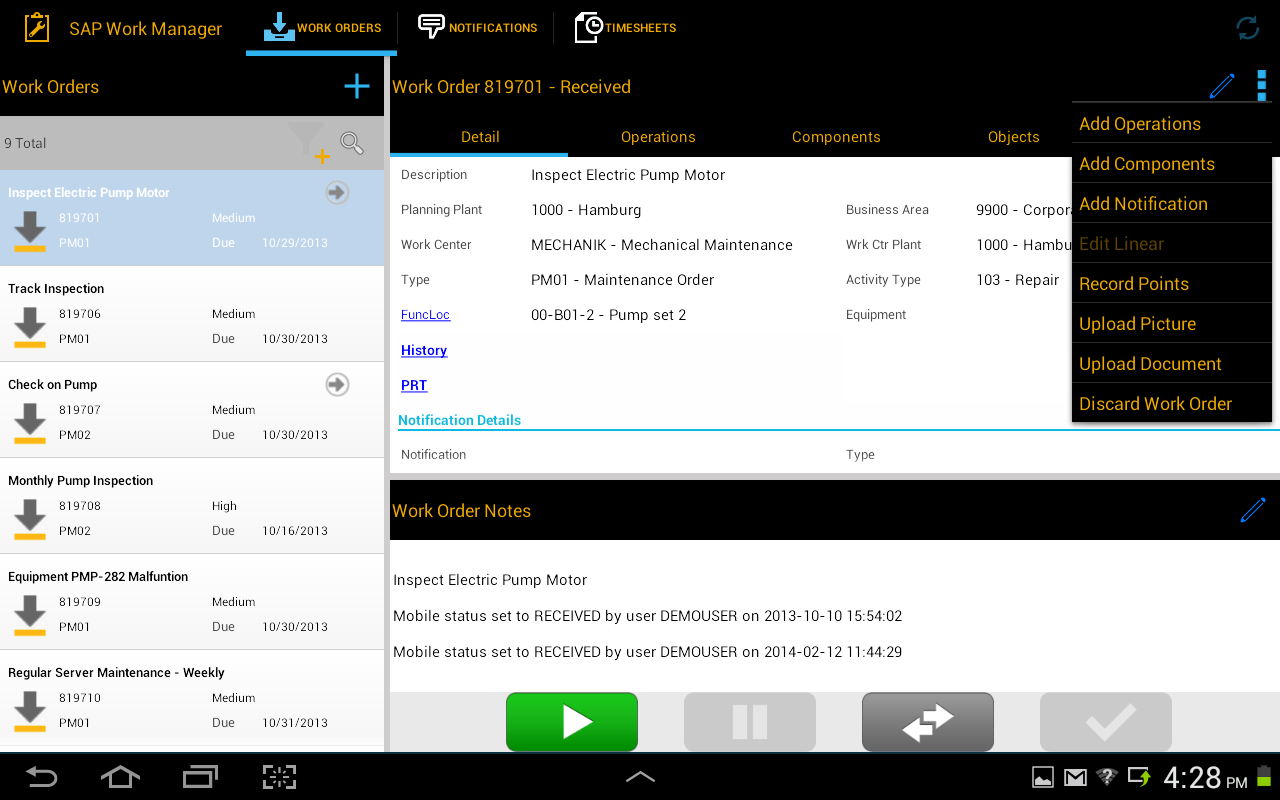Tap the Android back button
Viewport: 1280px width, 800px height.
tap(41, 777)
